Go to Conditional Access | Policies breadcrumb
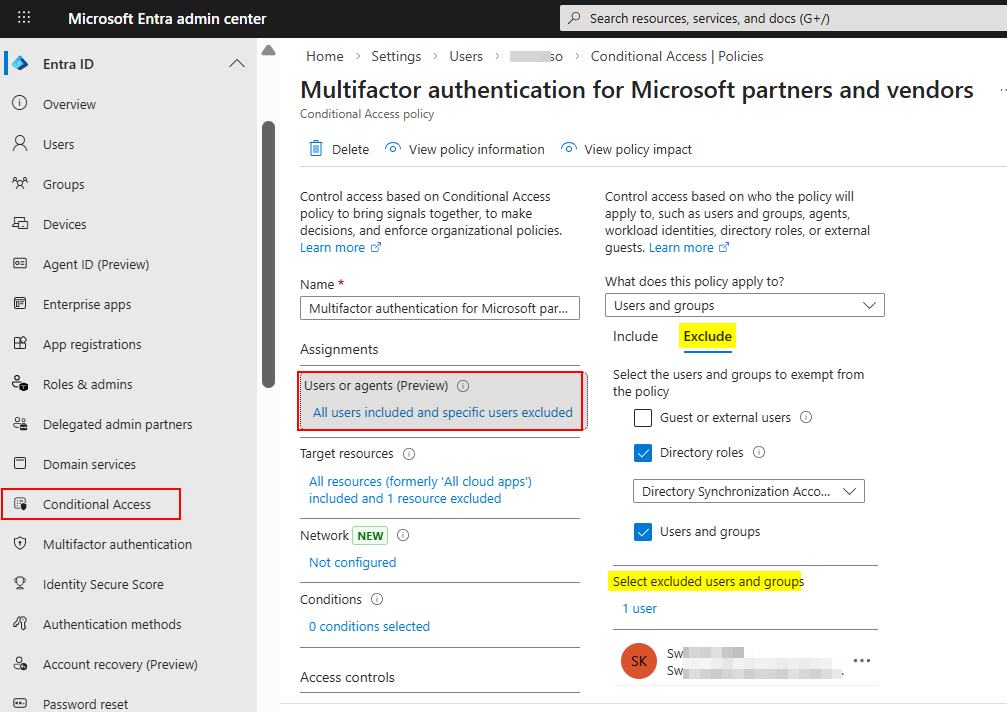The width and height of the screenshot is (1007, 712). [677, 56]
